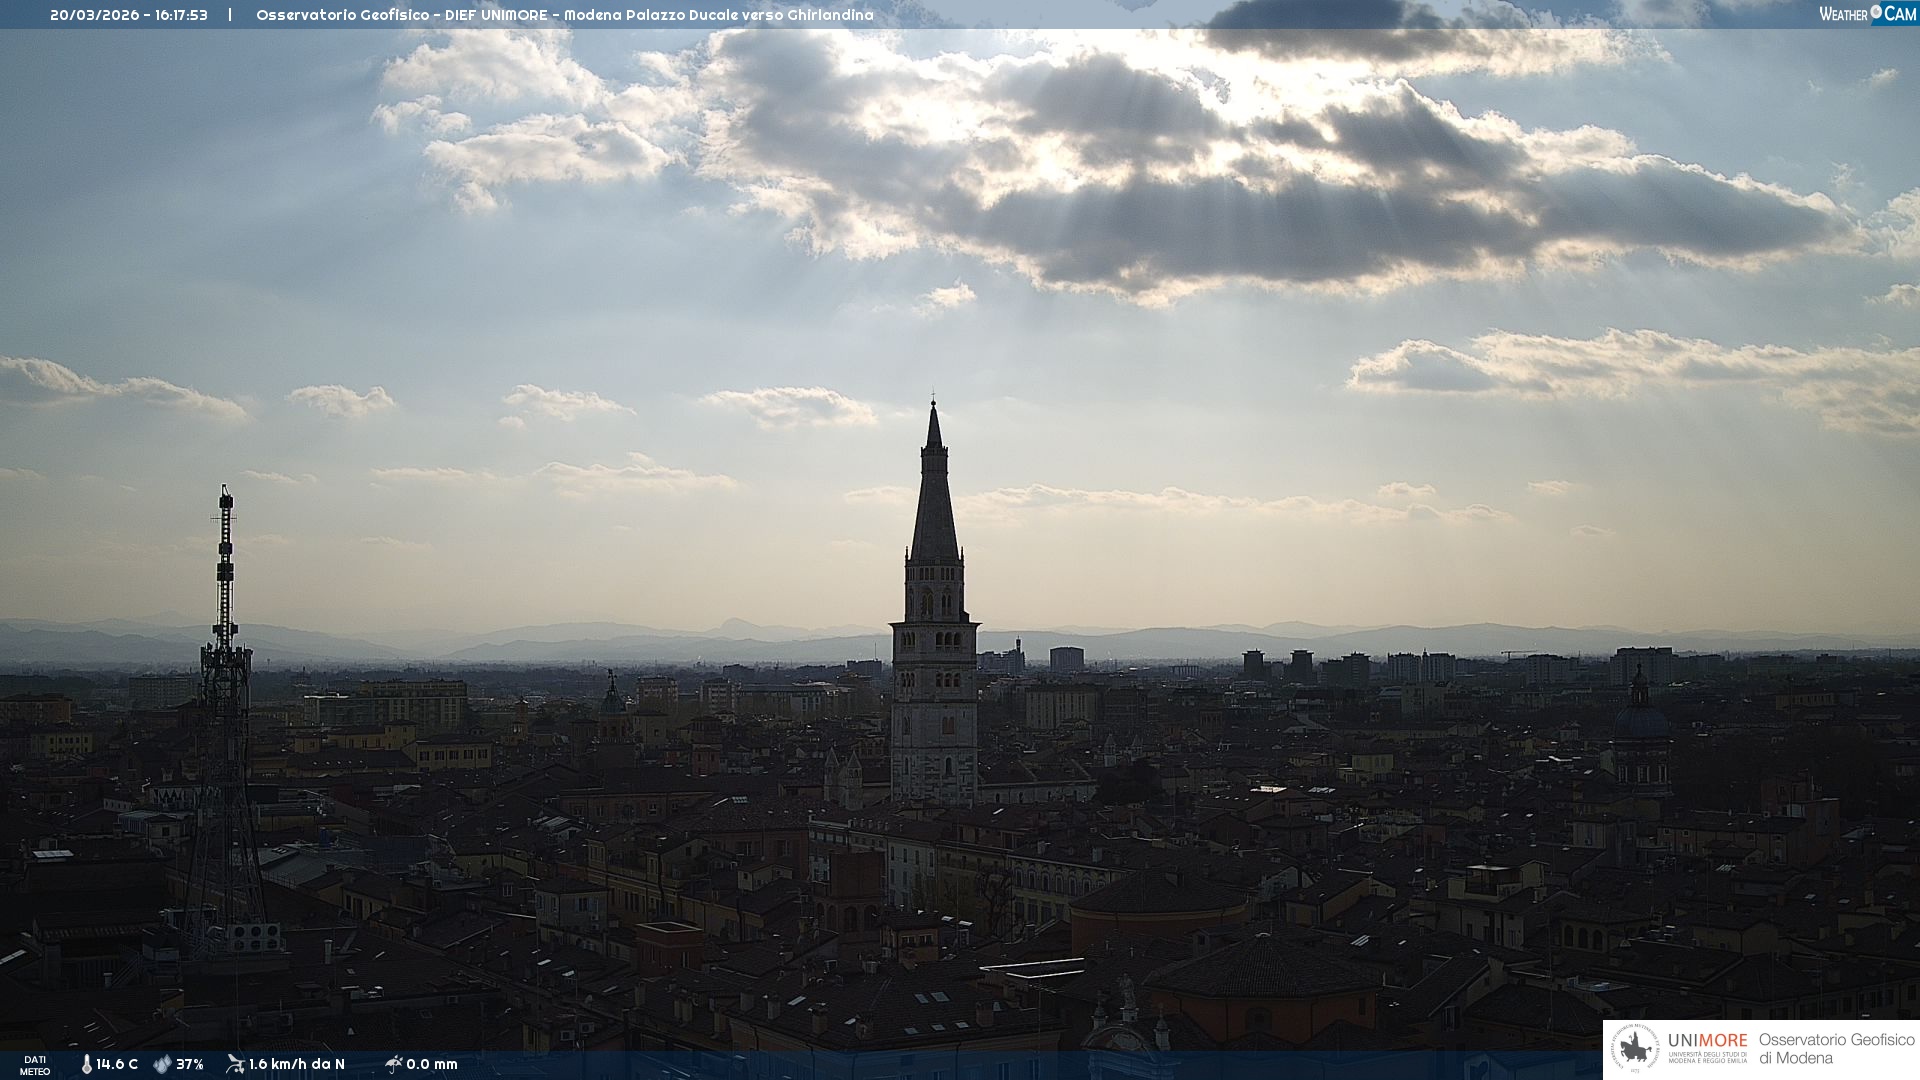Click the UNIMORE round seal emblem

(x=1635, y=1049)
